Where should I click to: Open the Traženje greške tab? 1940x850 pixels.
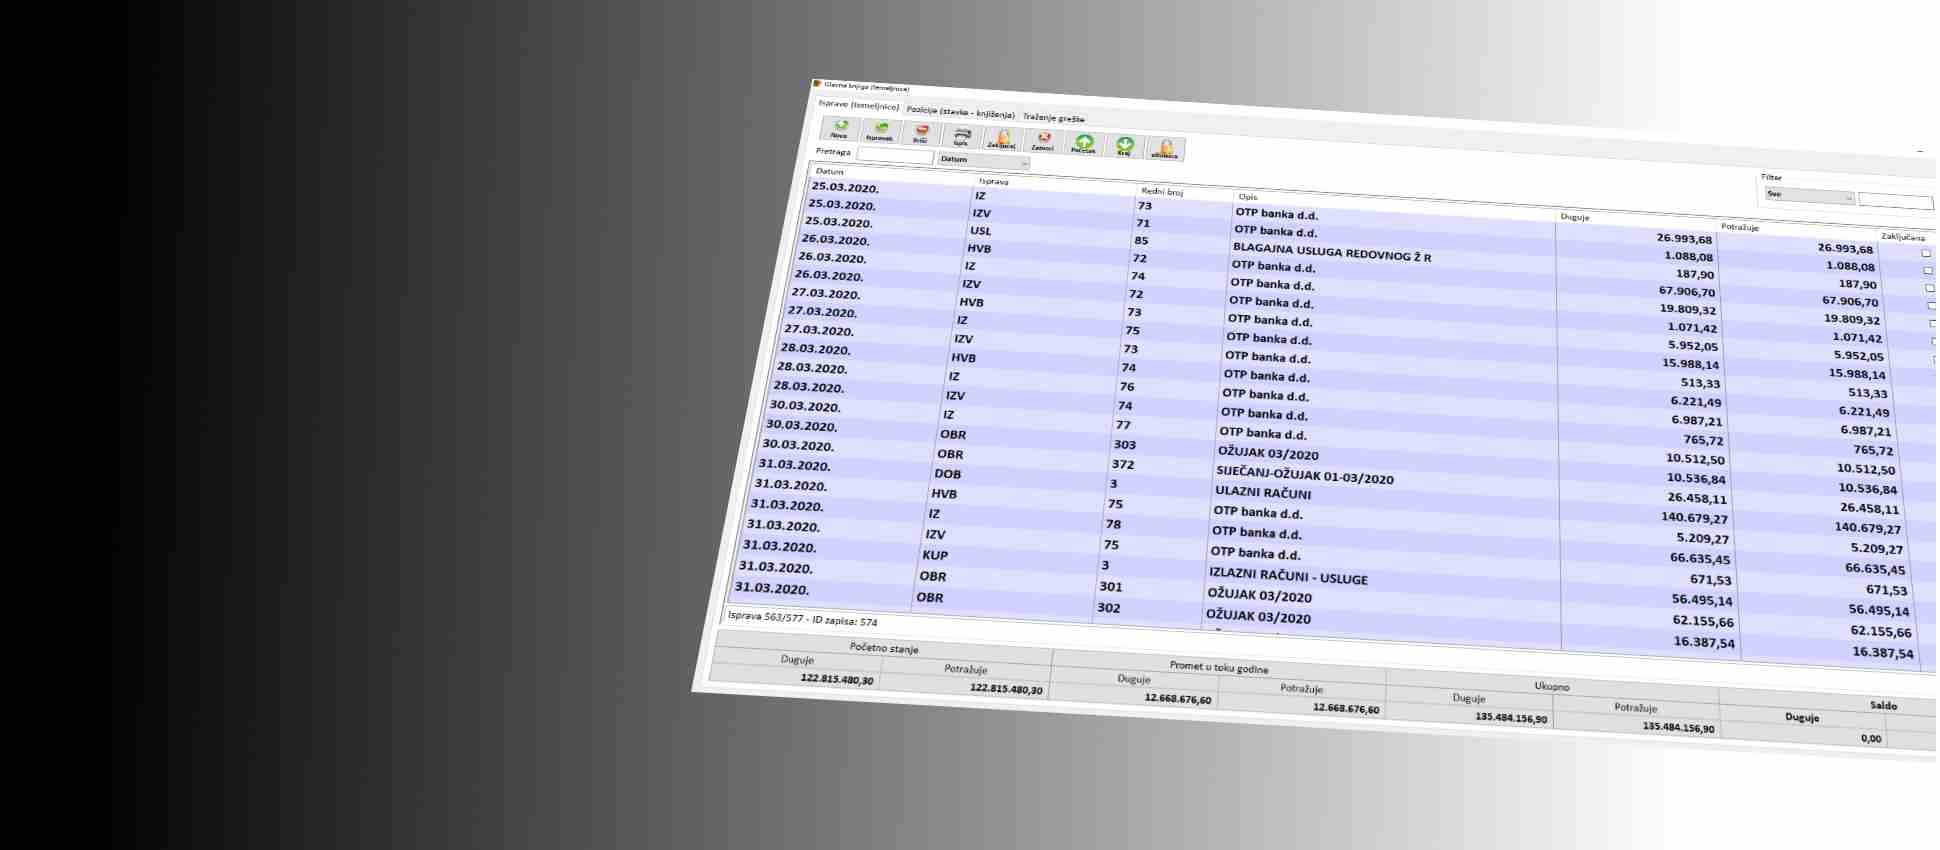click(x=1053, y=118)
